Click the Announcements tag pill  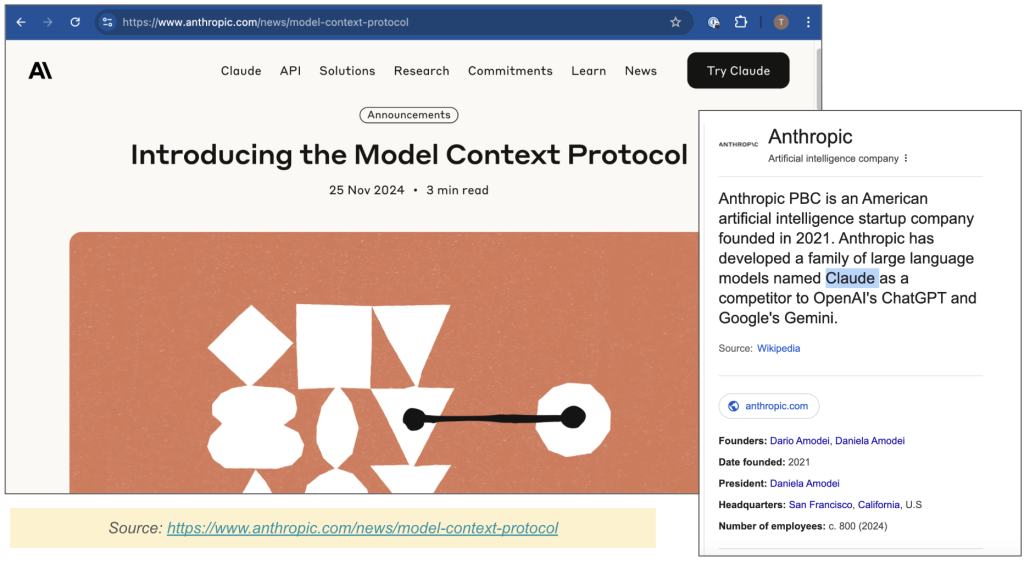tap(409, 115)
